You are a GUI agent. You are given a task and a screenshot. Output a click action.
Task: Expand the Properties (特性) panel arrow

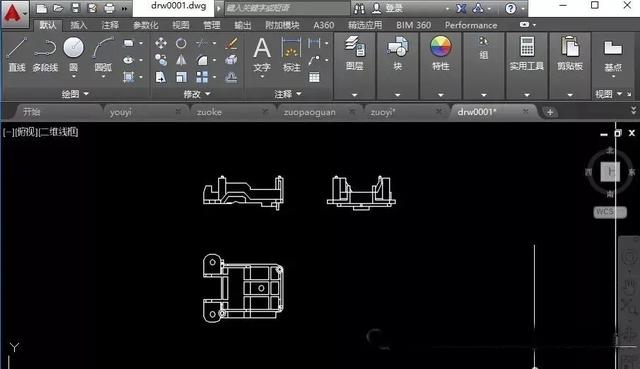coord(441,95)
